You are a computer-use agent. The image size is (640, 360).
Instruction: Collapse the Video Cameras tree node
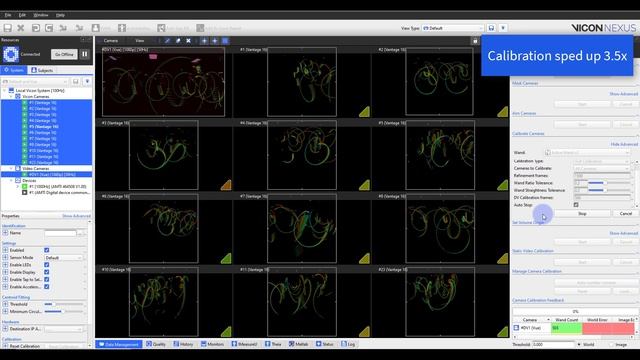11,168
